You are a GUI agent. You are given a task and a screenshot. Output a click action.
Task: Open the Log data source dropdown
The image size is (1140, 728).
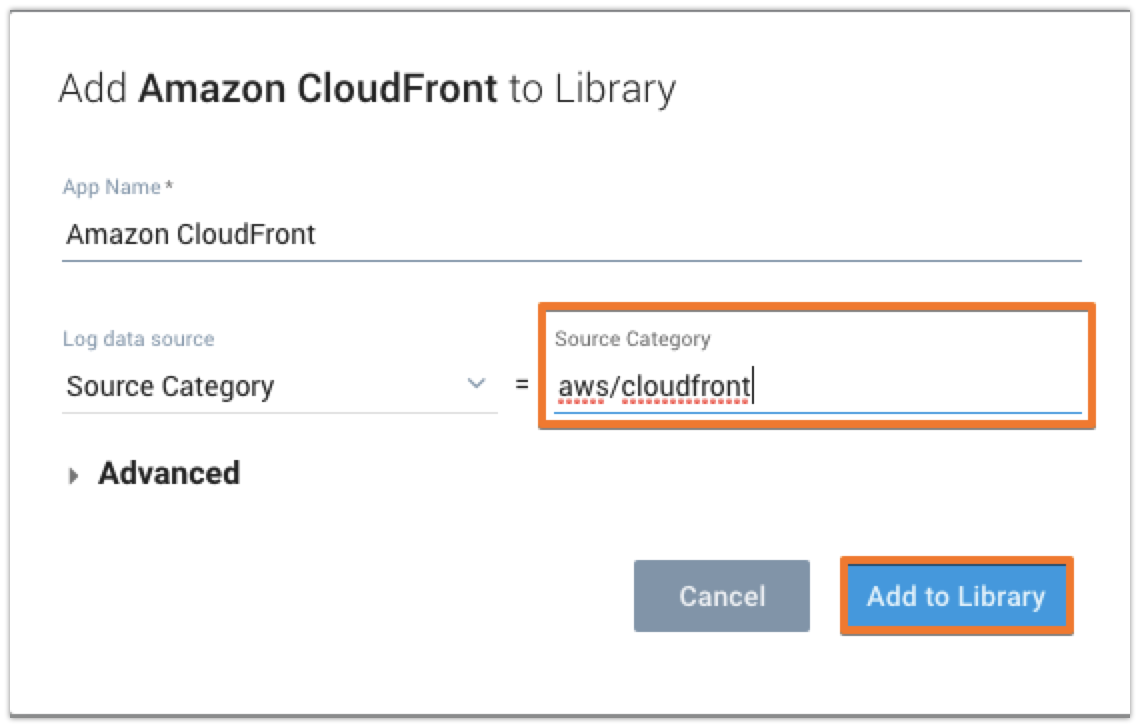280,387
